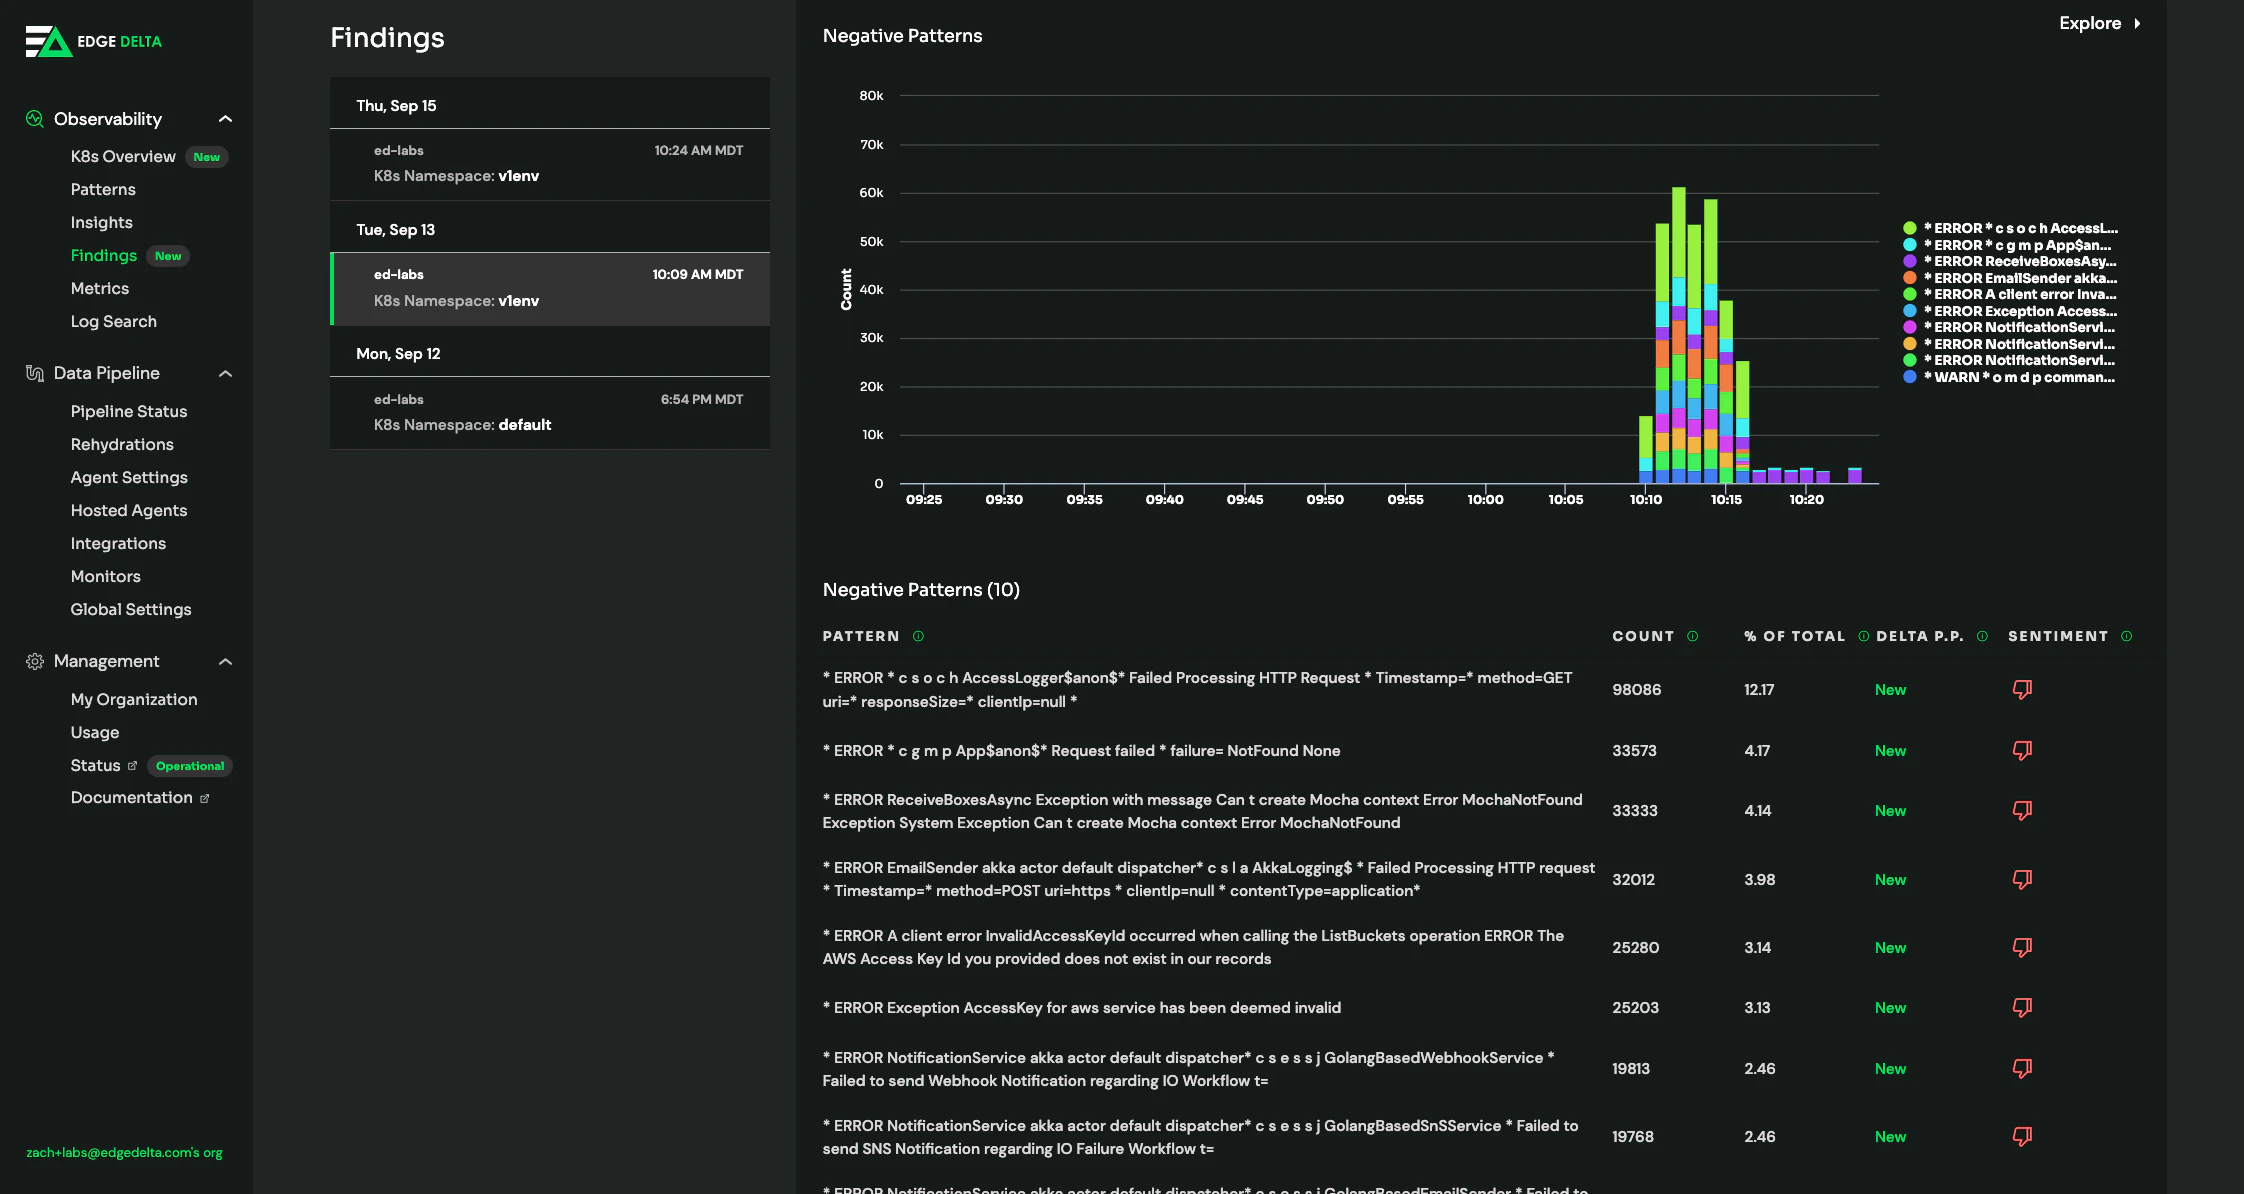
Task: Open the K8s Overview page
Action: (122, 156)
